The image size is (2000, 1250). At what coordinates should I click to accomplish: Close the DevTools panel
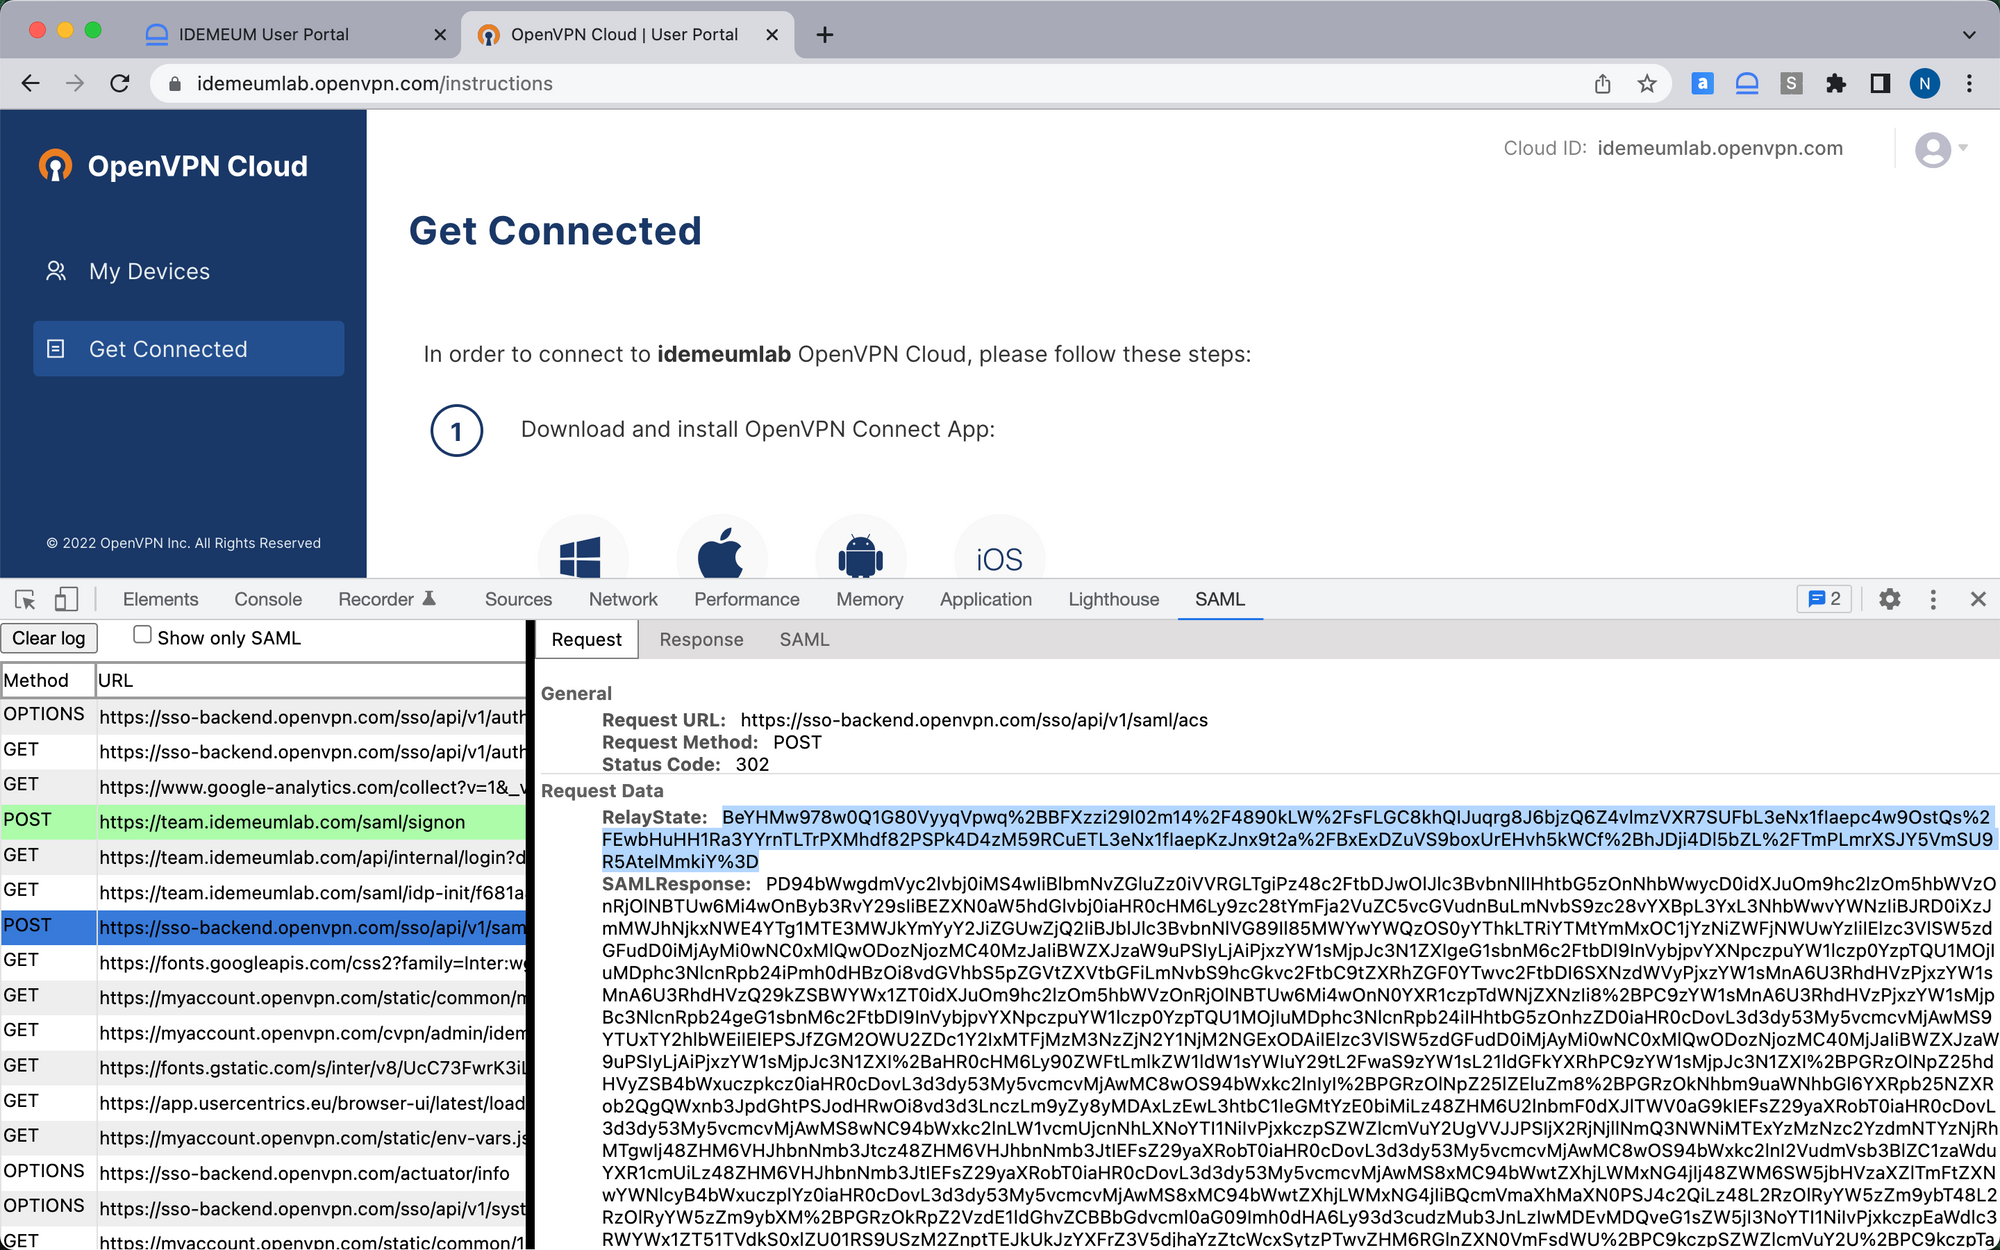point(1978,599)
